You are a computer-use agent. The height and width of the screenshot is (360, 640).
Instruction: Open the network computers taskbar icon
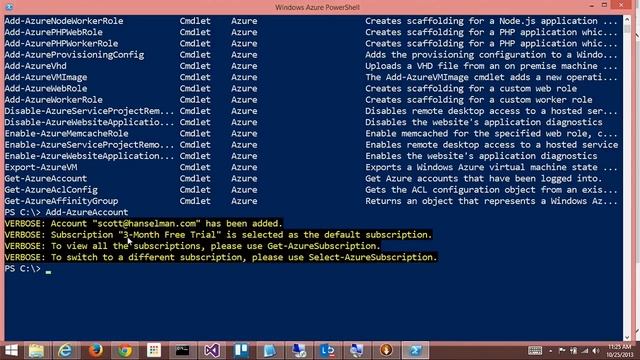(x=357, y=350)
